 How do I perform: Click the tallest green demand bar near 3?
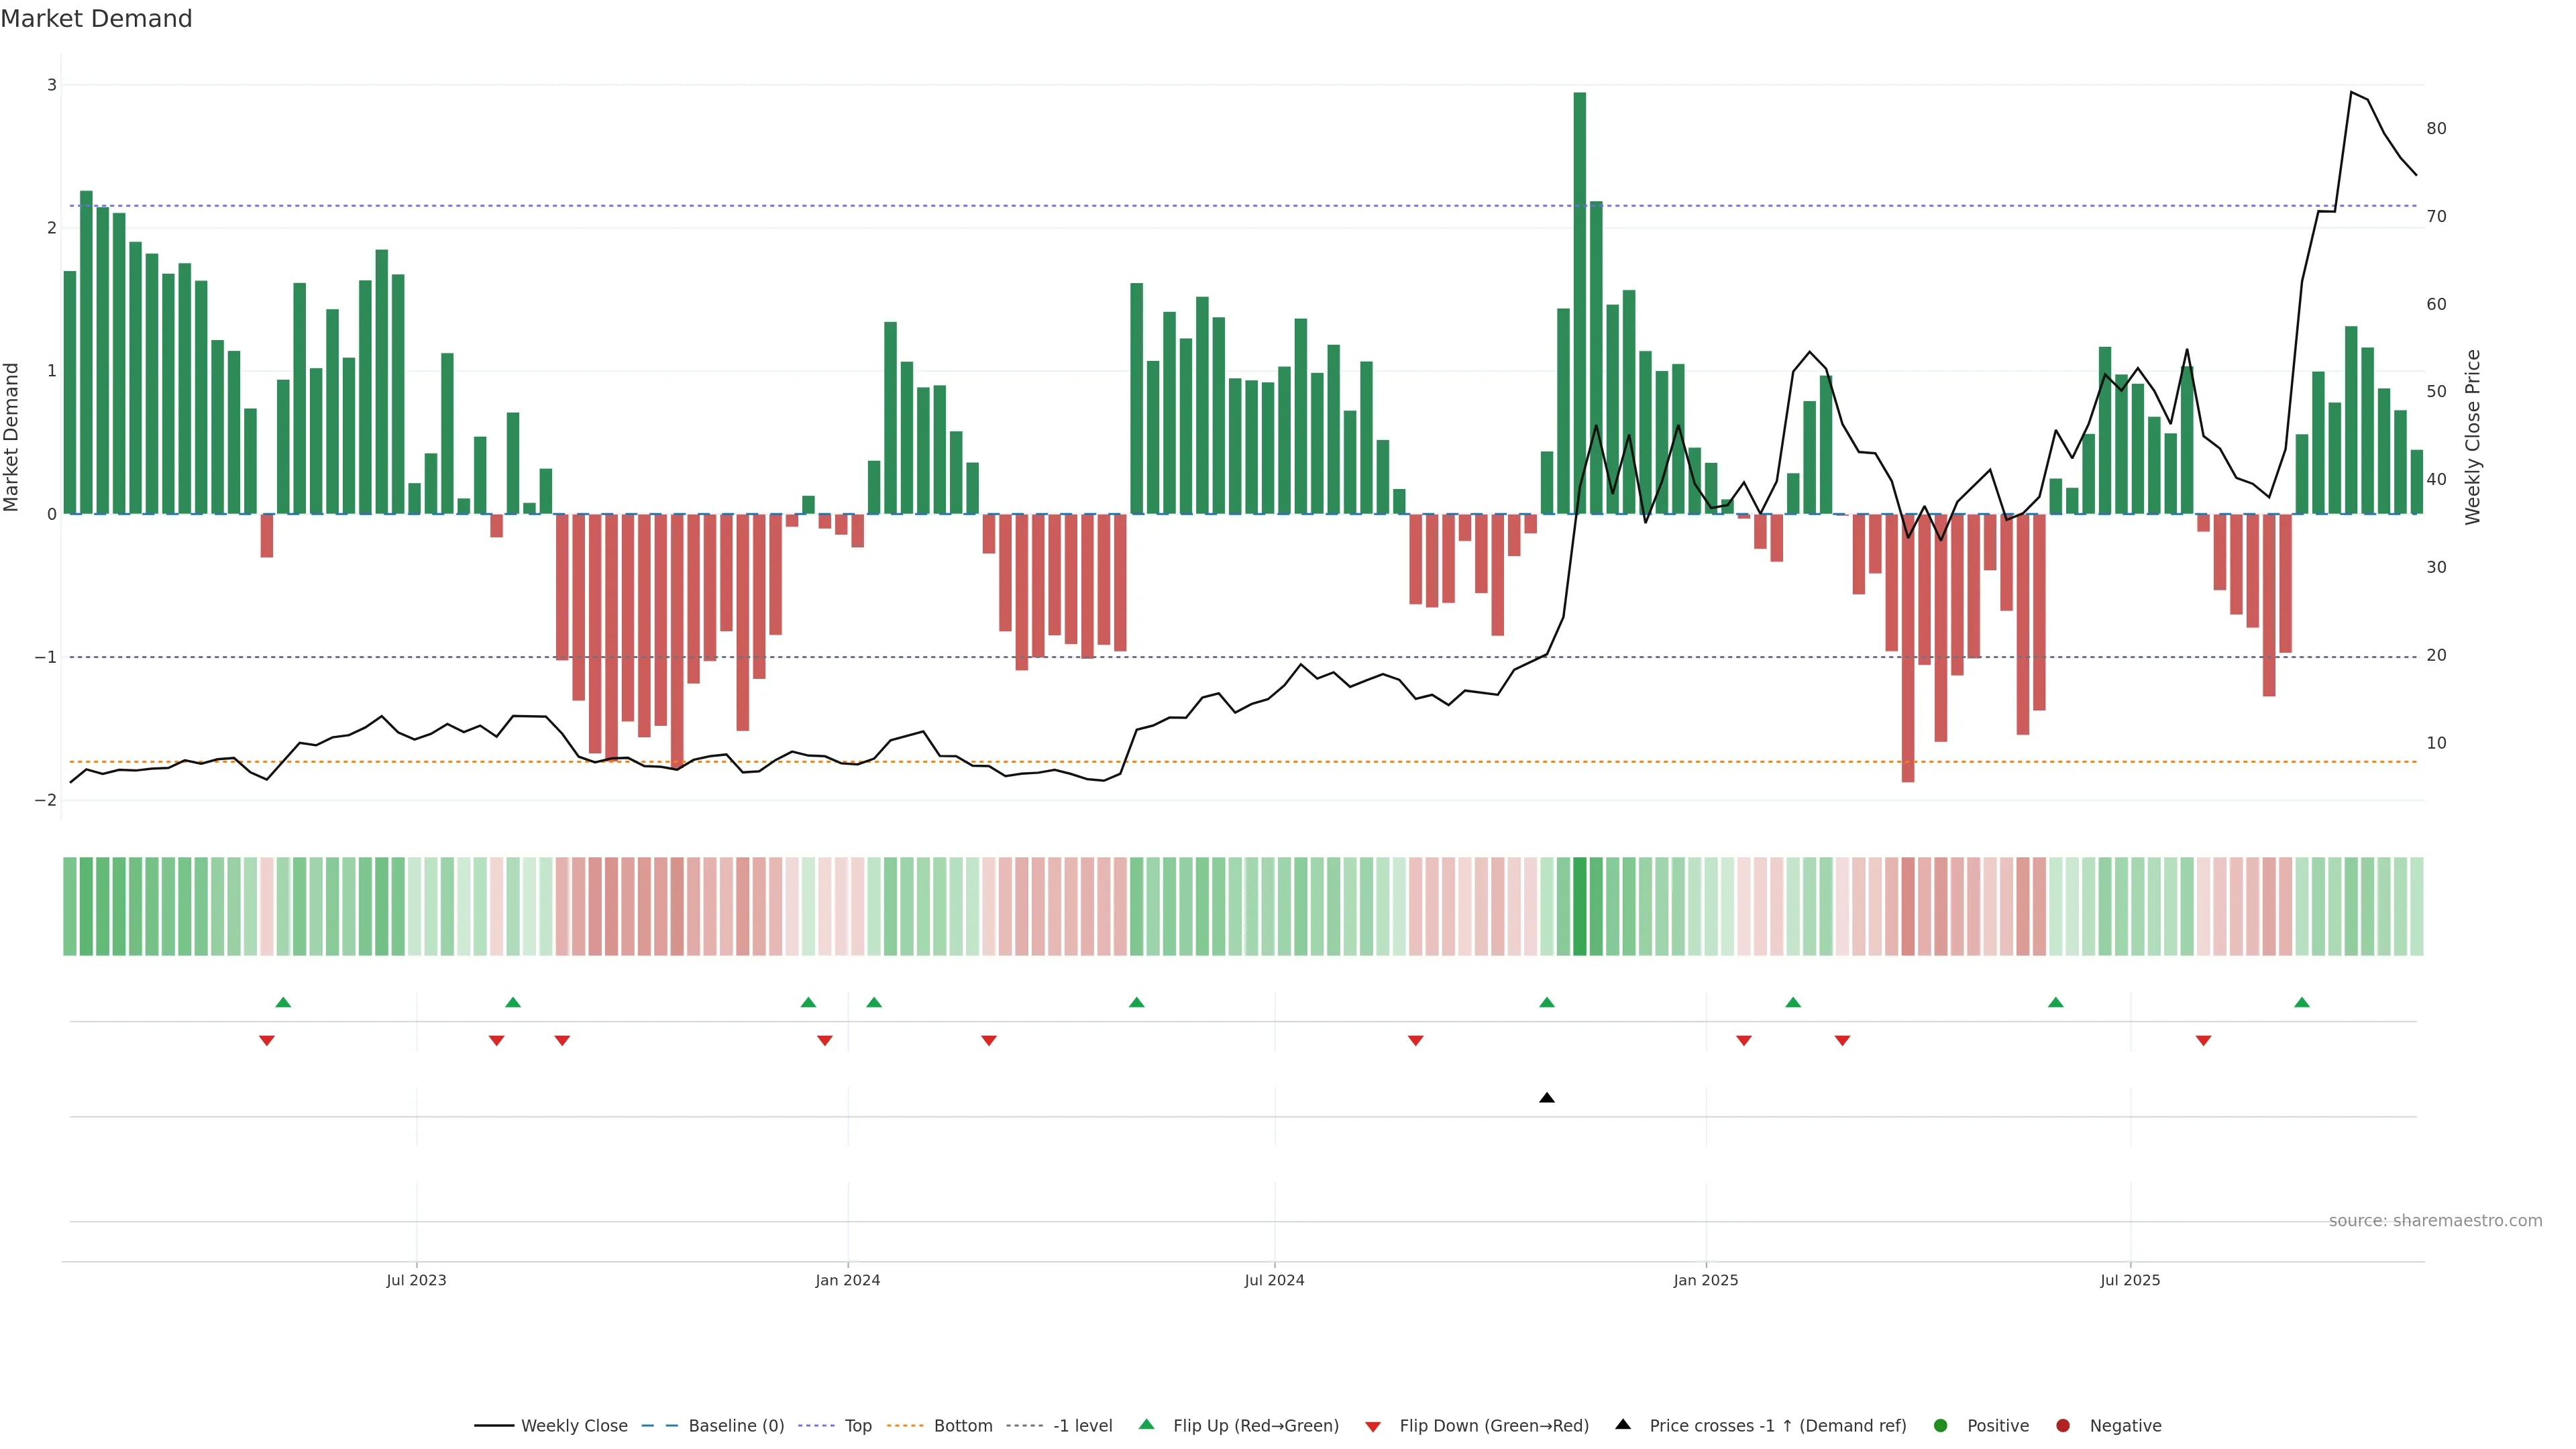point(1580,300)
